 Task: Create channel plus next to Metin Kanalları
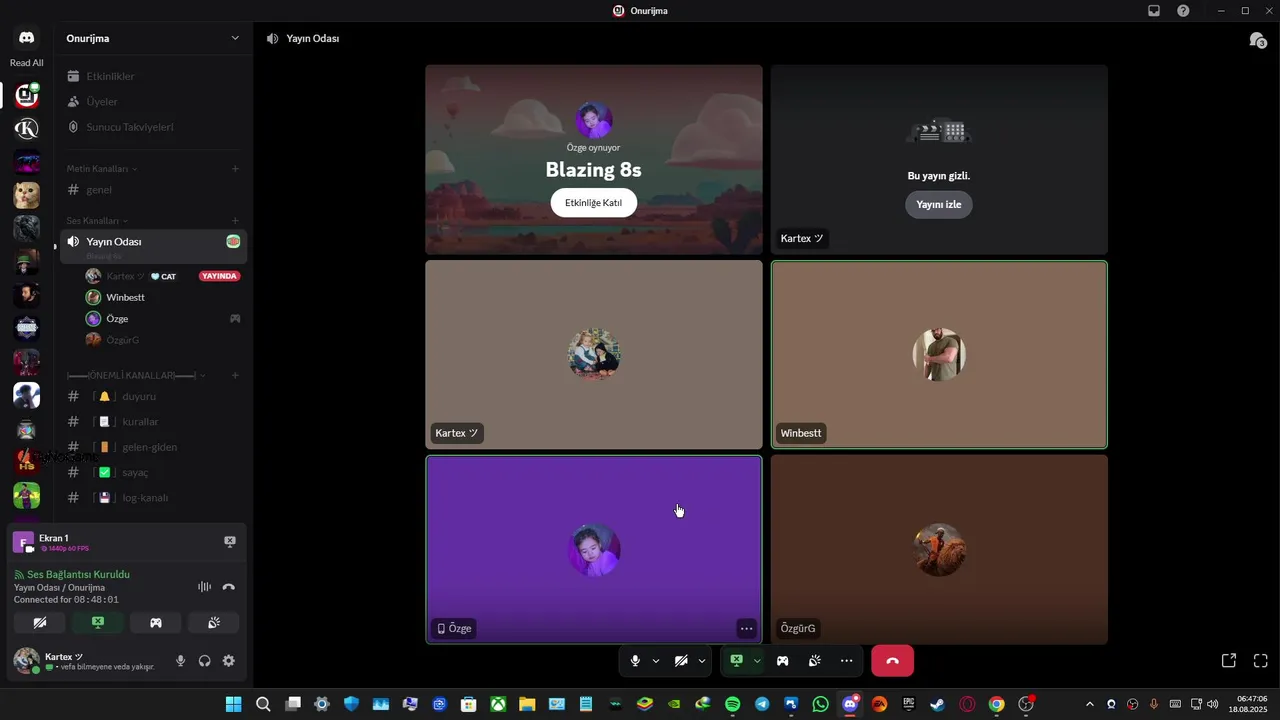coord(235,169)
